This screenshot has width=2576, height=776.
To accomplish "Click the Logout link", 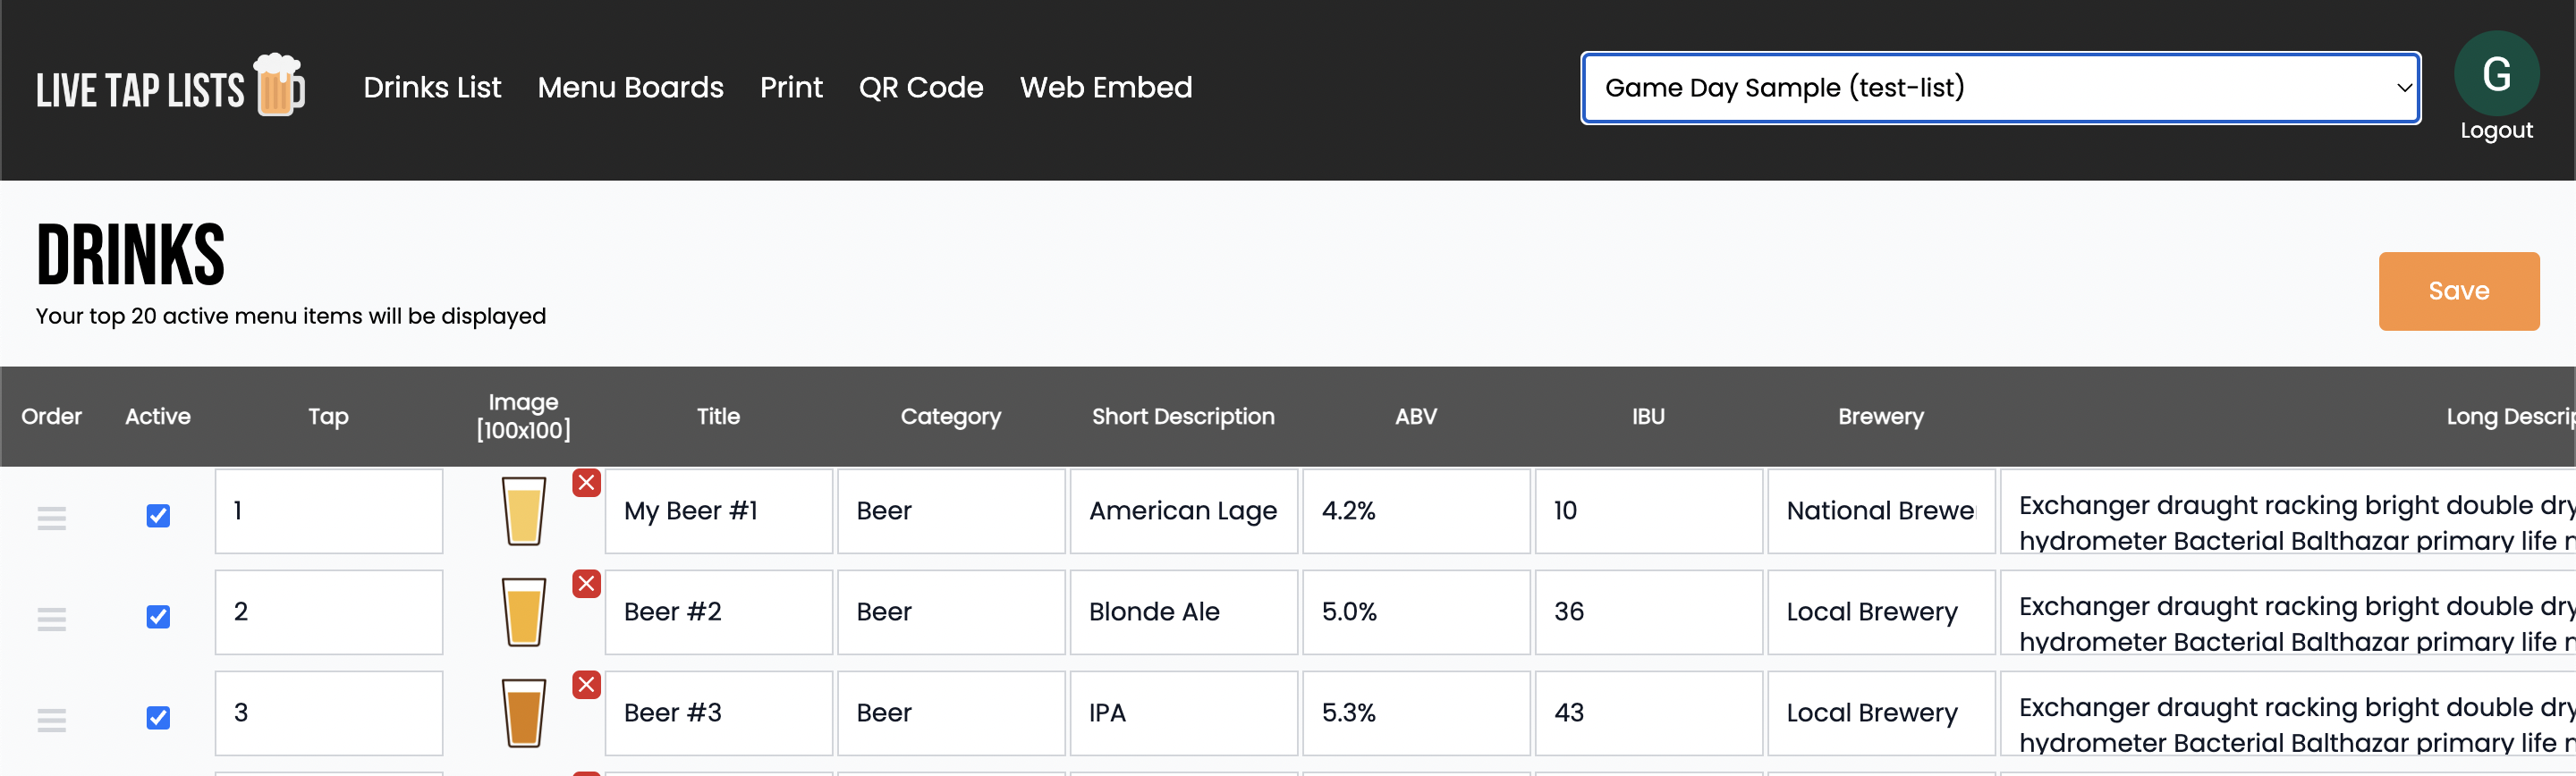I will [2495, 131].
